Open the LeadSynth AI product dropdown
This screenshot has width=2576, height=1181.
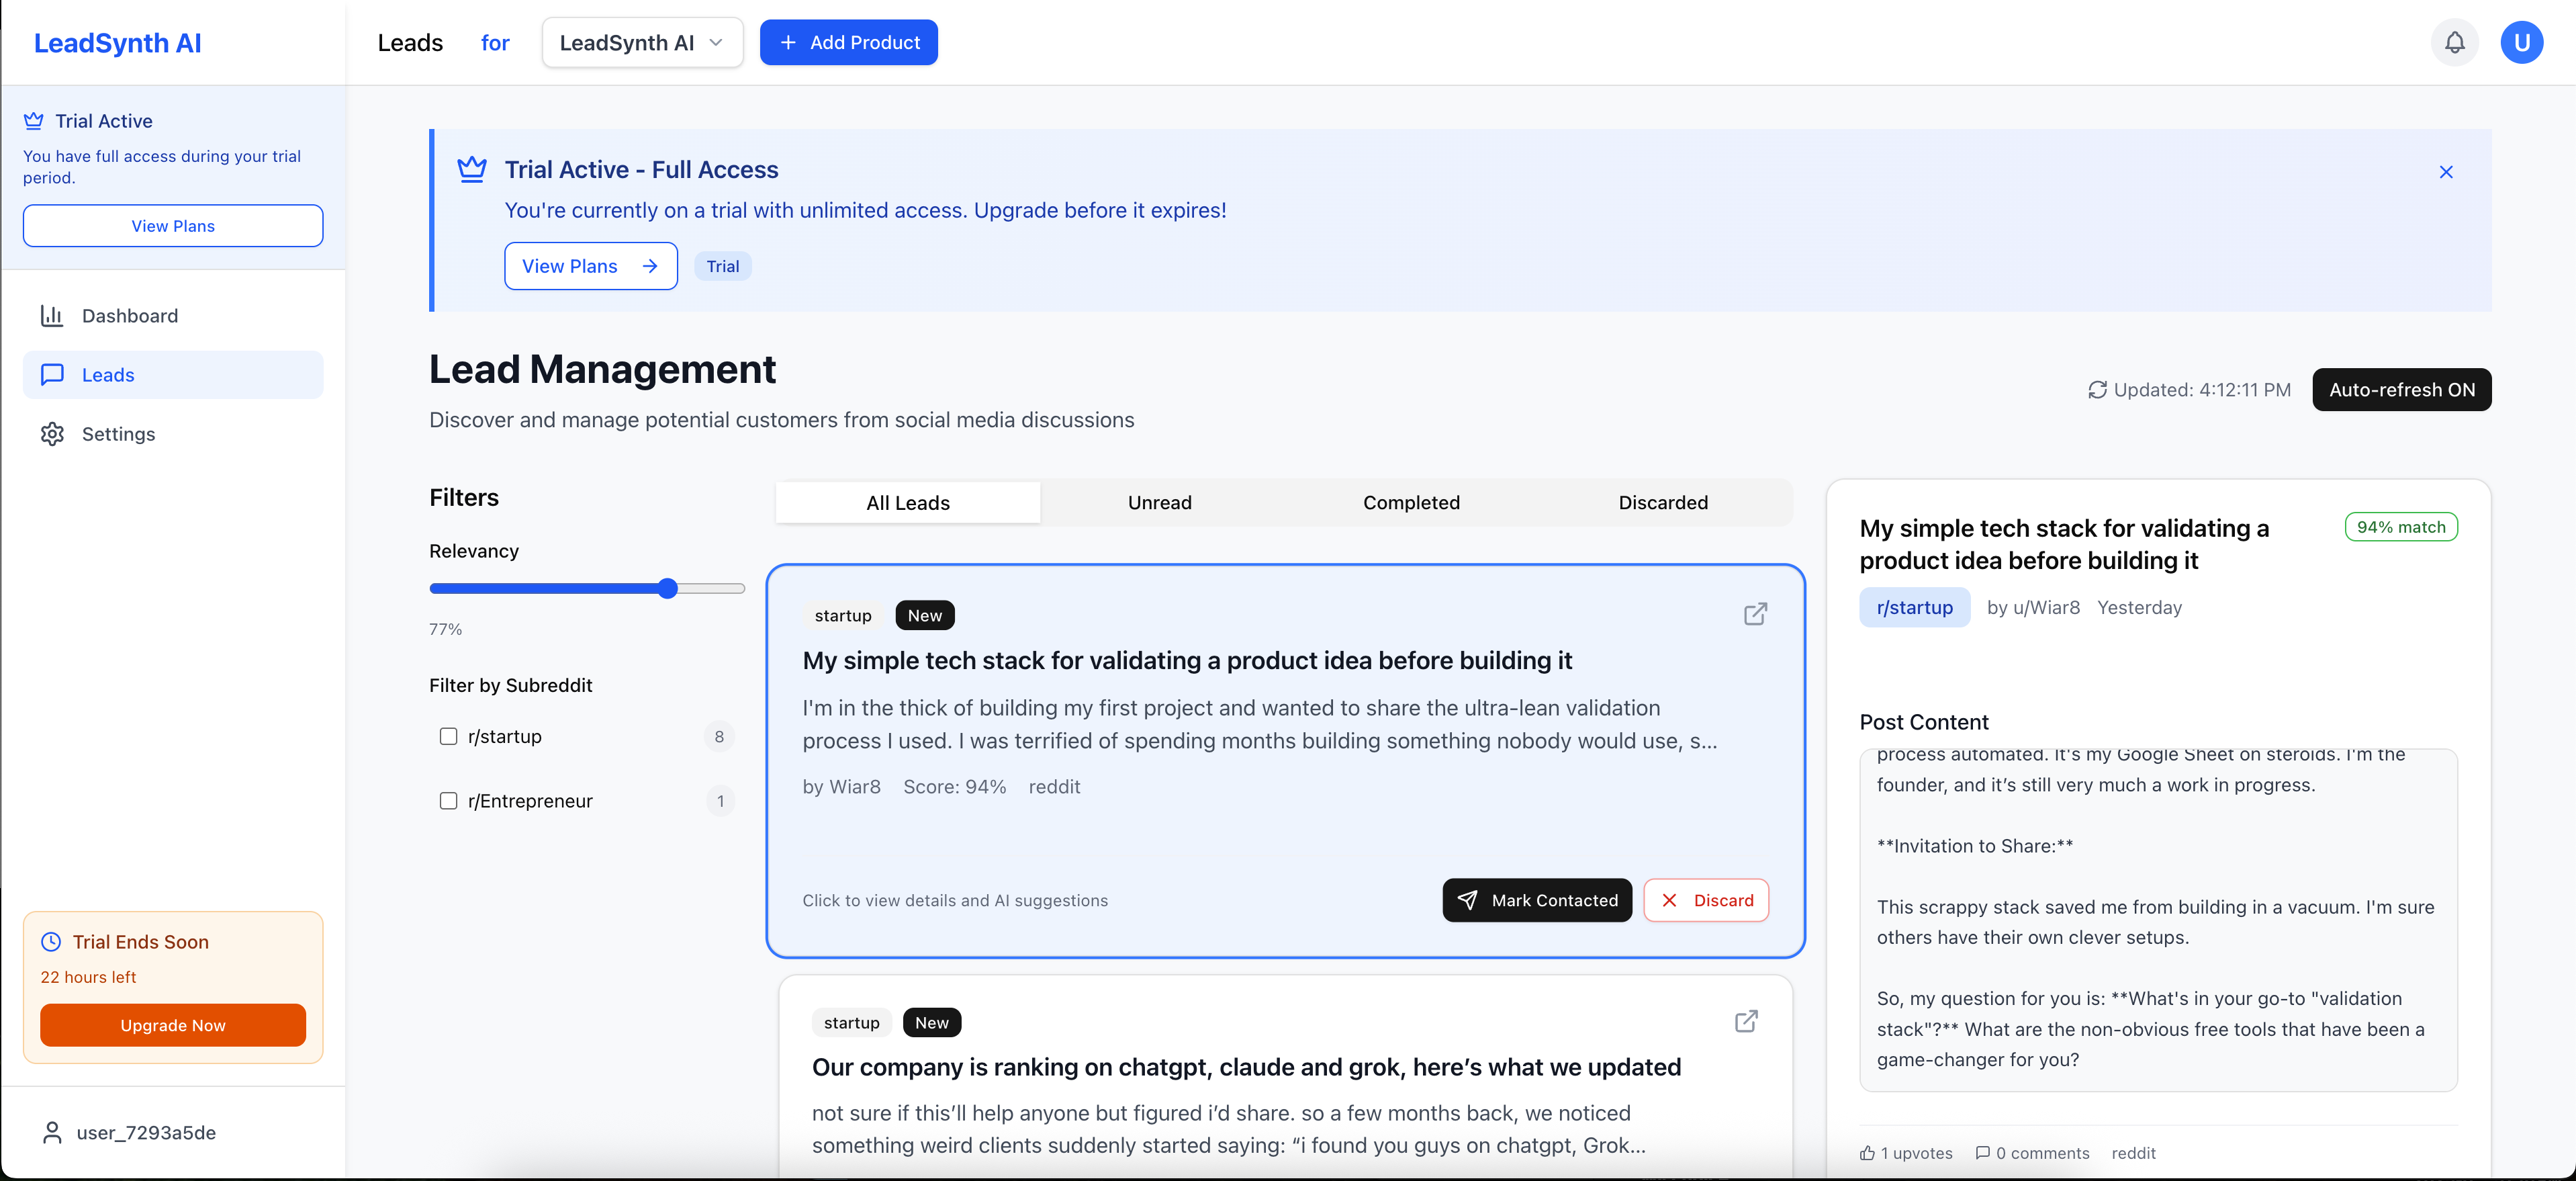642,42
